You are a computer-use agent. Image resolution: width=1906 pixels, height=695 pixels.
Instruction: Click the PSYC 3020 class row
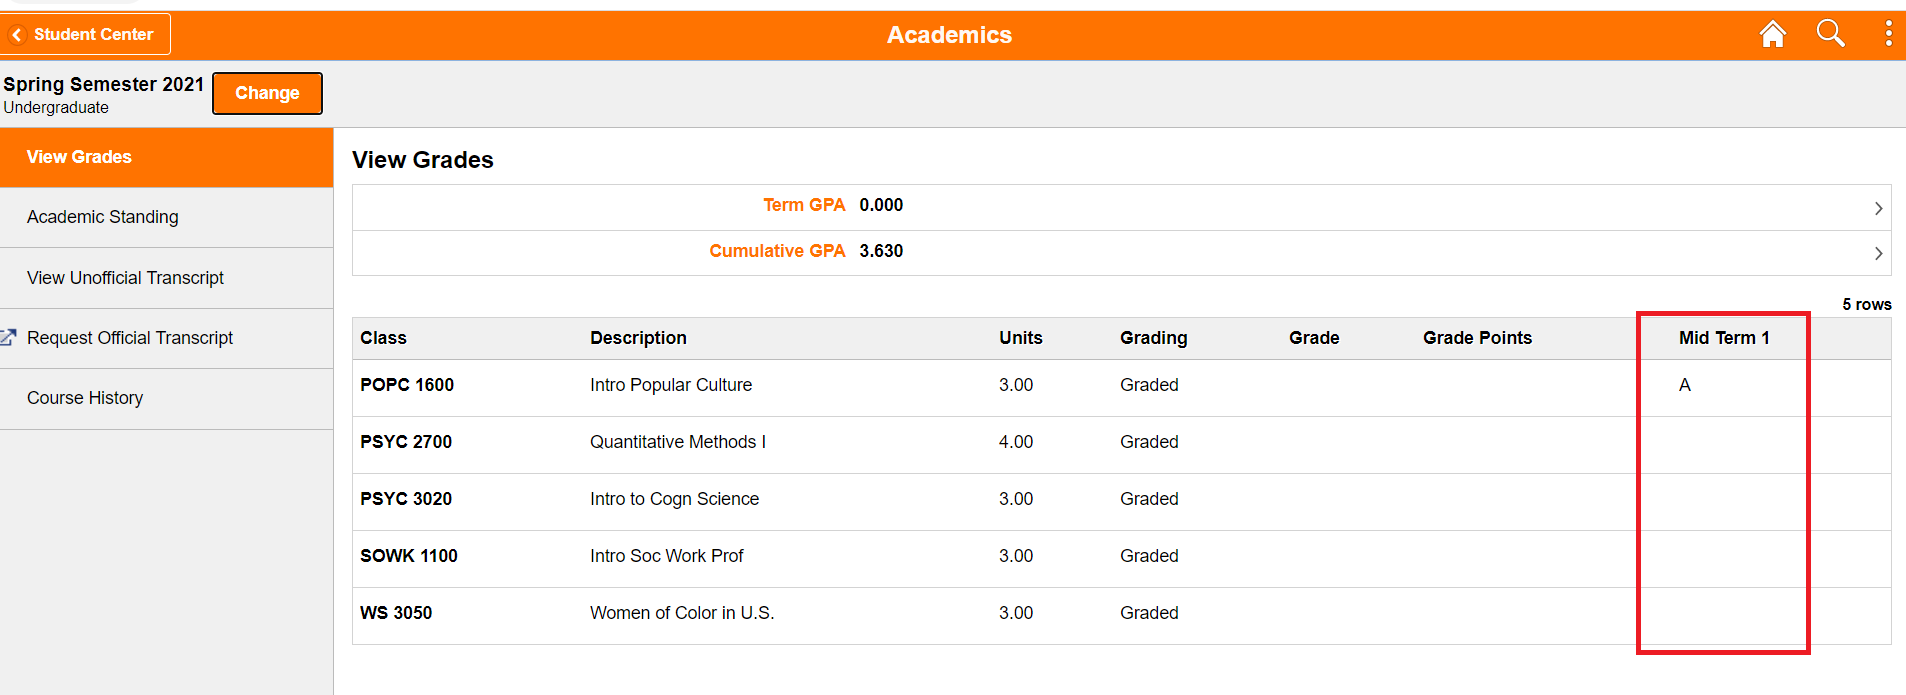coord(406,499)
